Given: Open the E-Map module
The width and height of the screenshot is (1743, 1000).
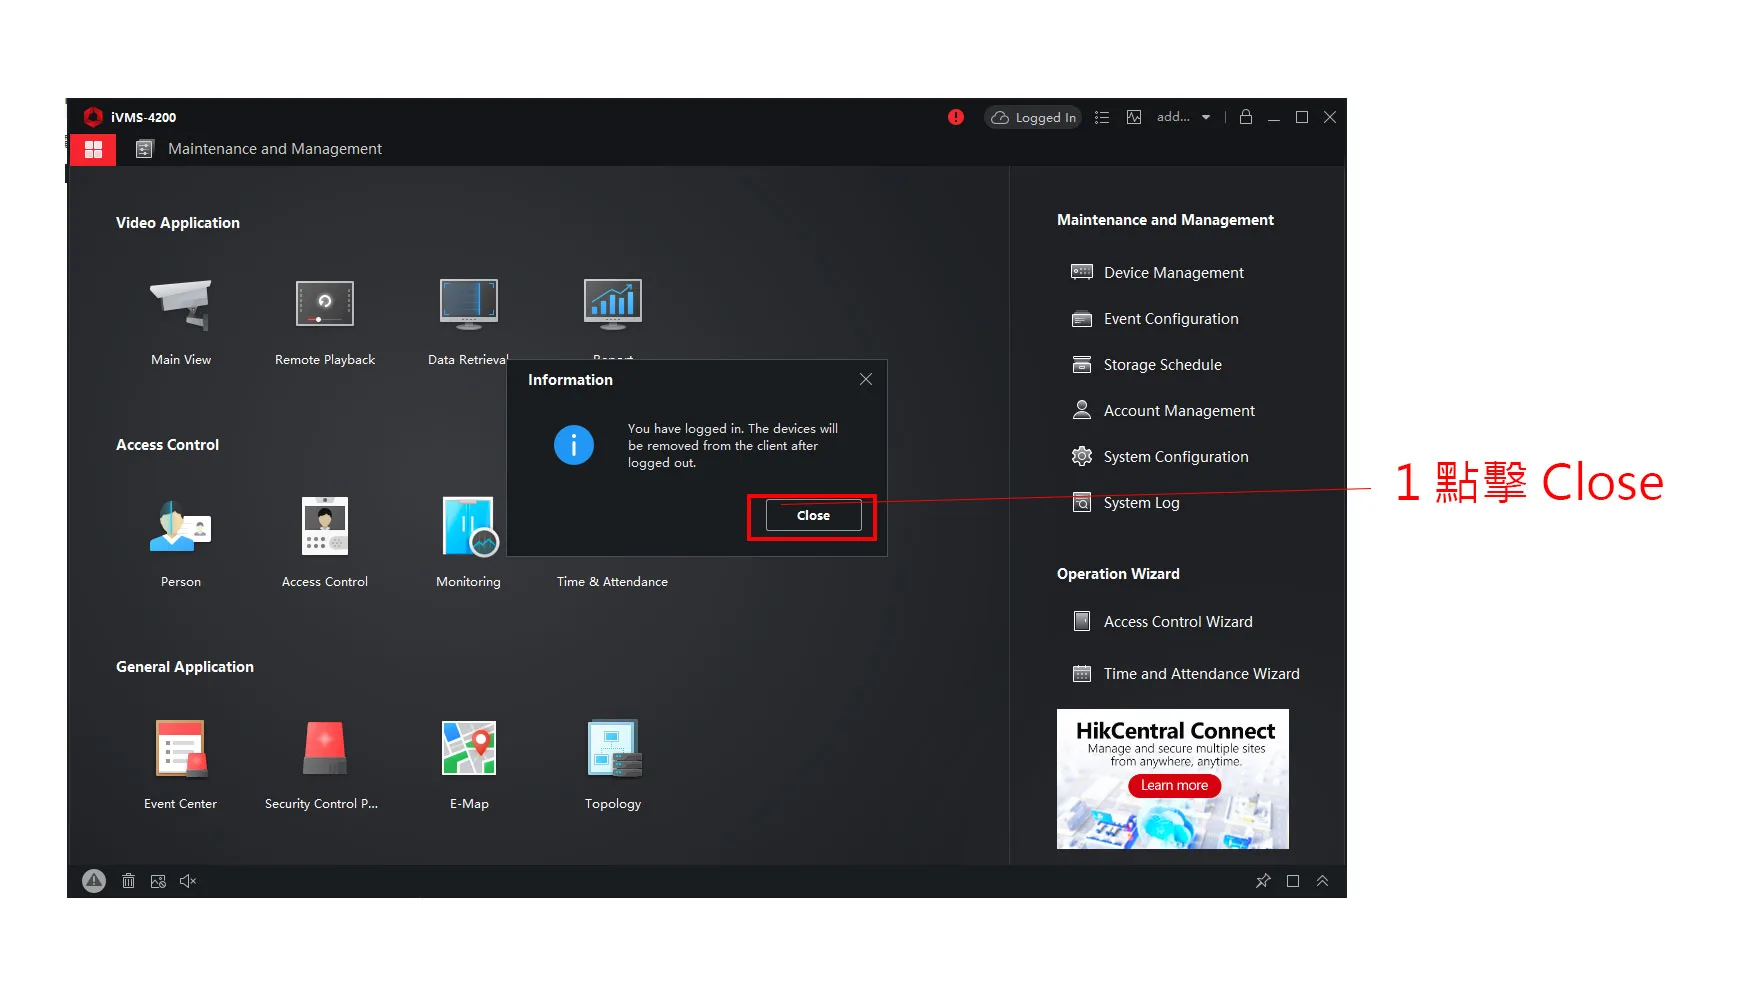Looking at the screenshot, I should (x=469, y=748).
